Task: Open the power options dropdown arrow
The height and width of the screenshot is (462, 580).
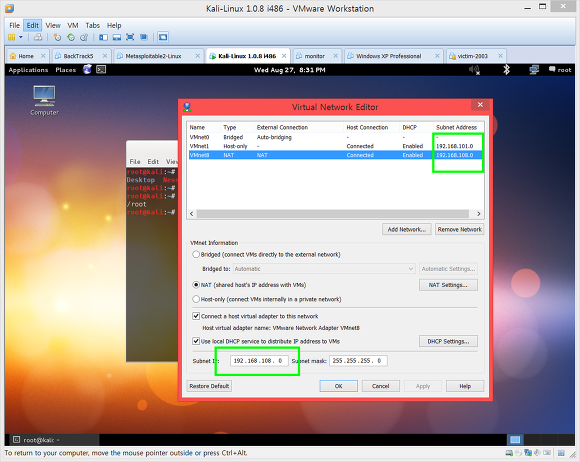Action: 21,37
